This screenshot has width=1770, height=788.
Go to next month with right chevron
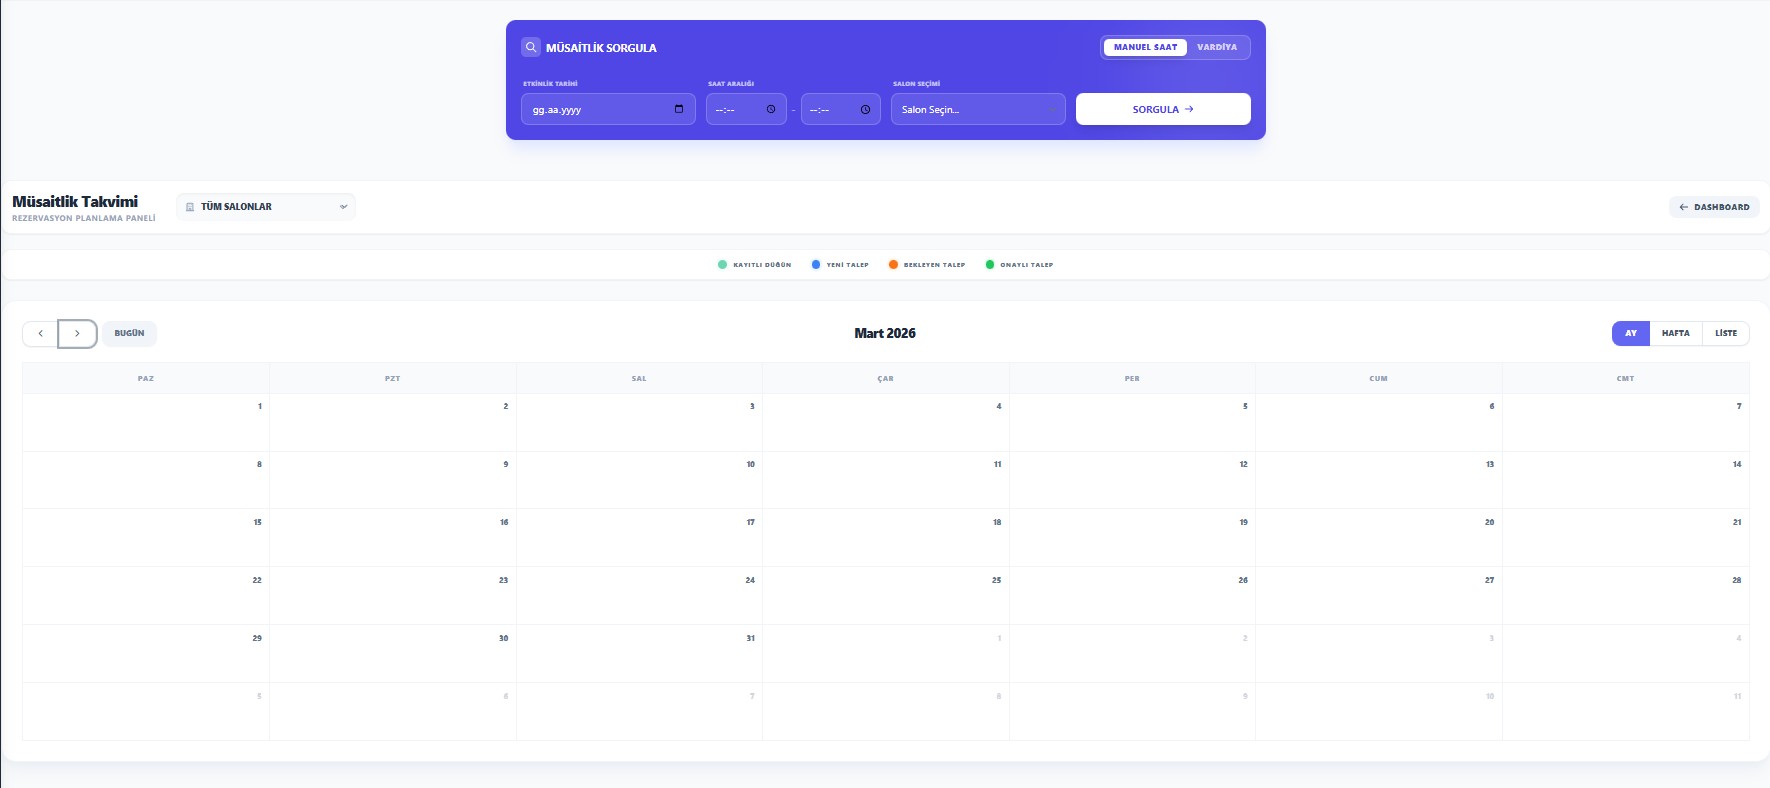[x=77, y=333]
